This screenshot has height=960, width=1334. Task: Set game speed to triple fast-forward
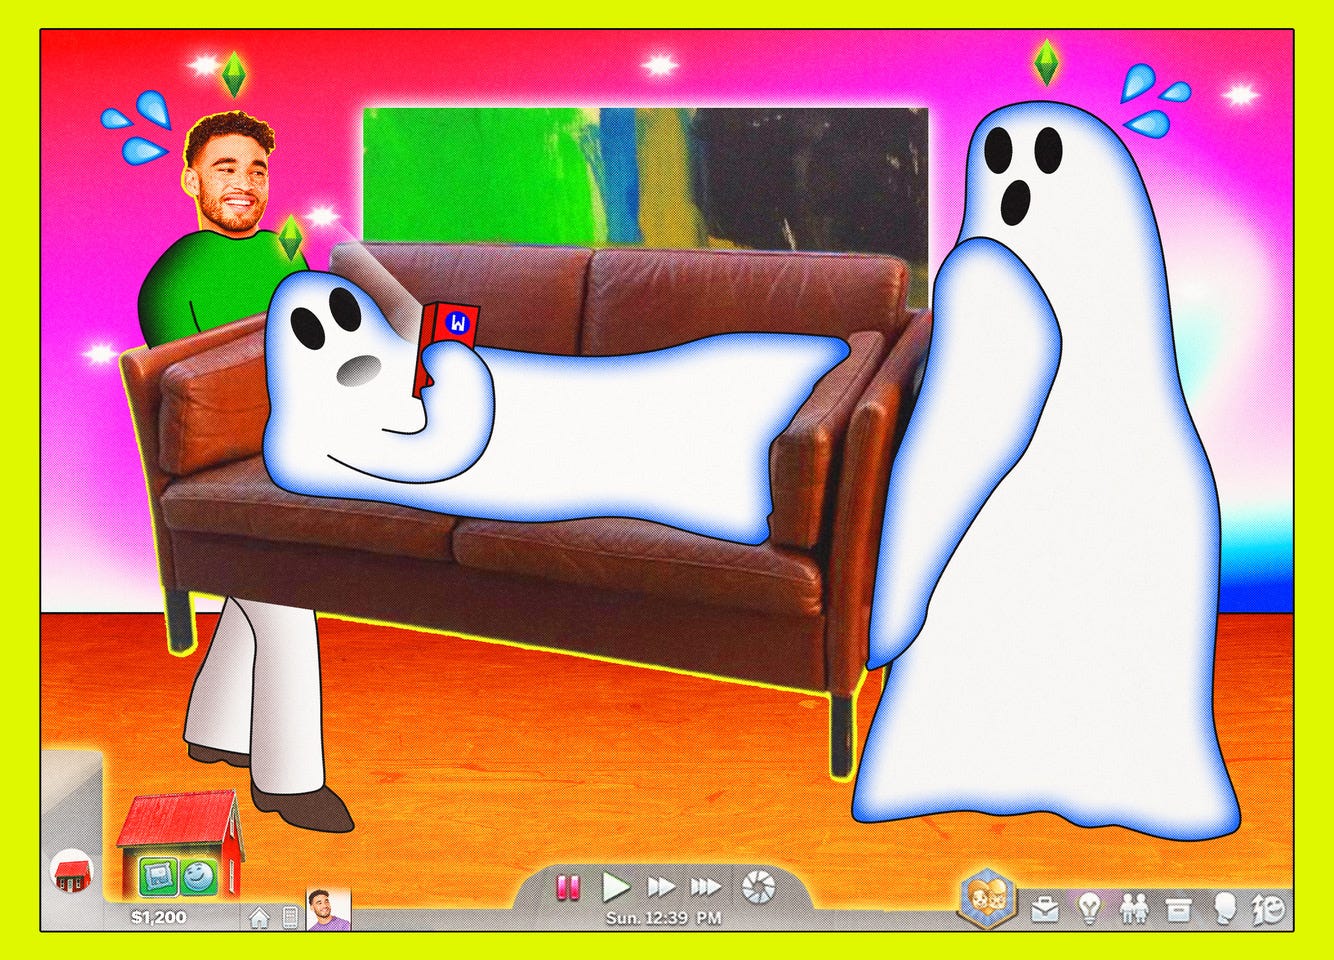(706, 887)
